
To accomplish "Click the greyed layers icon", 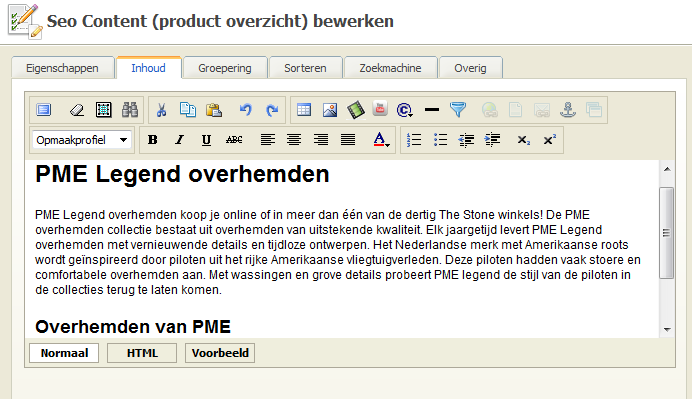I will point(594,109).
